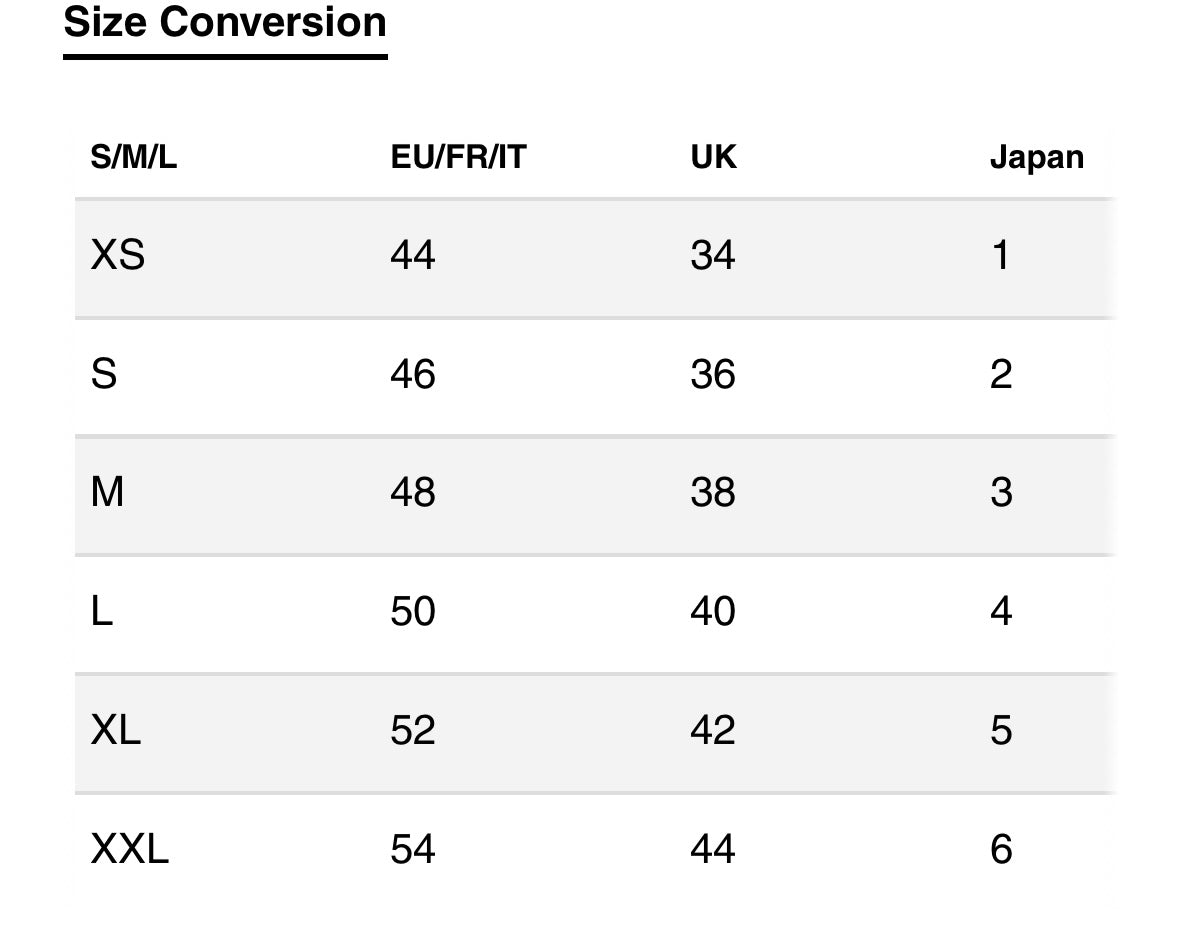Click the Size Conversion heading
The width and height of the screenshot is (1179, 932).
pyautogui.click(x=225, y=23)
